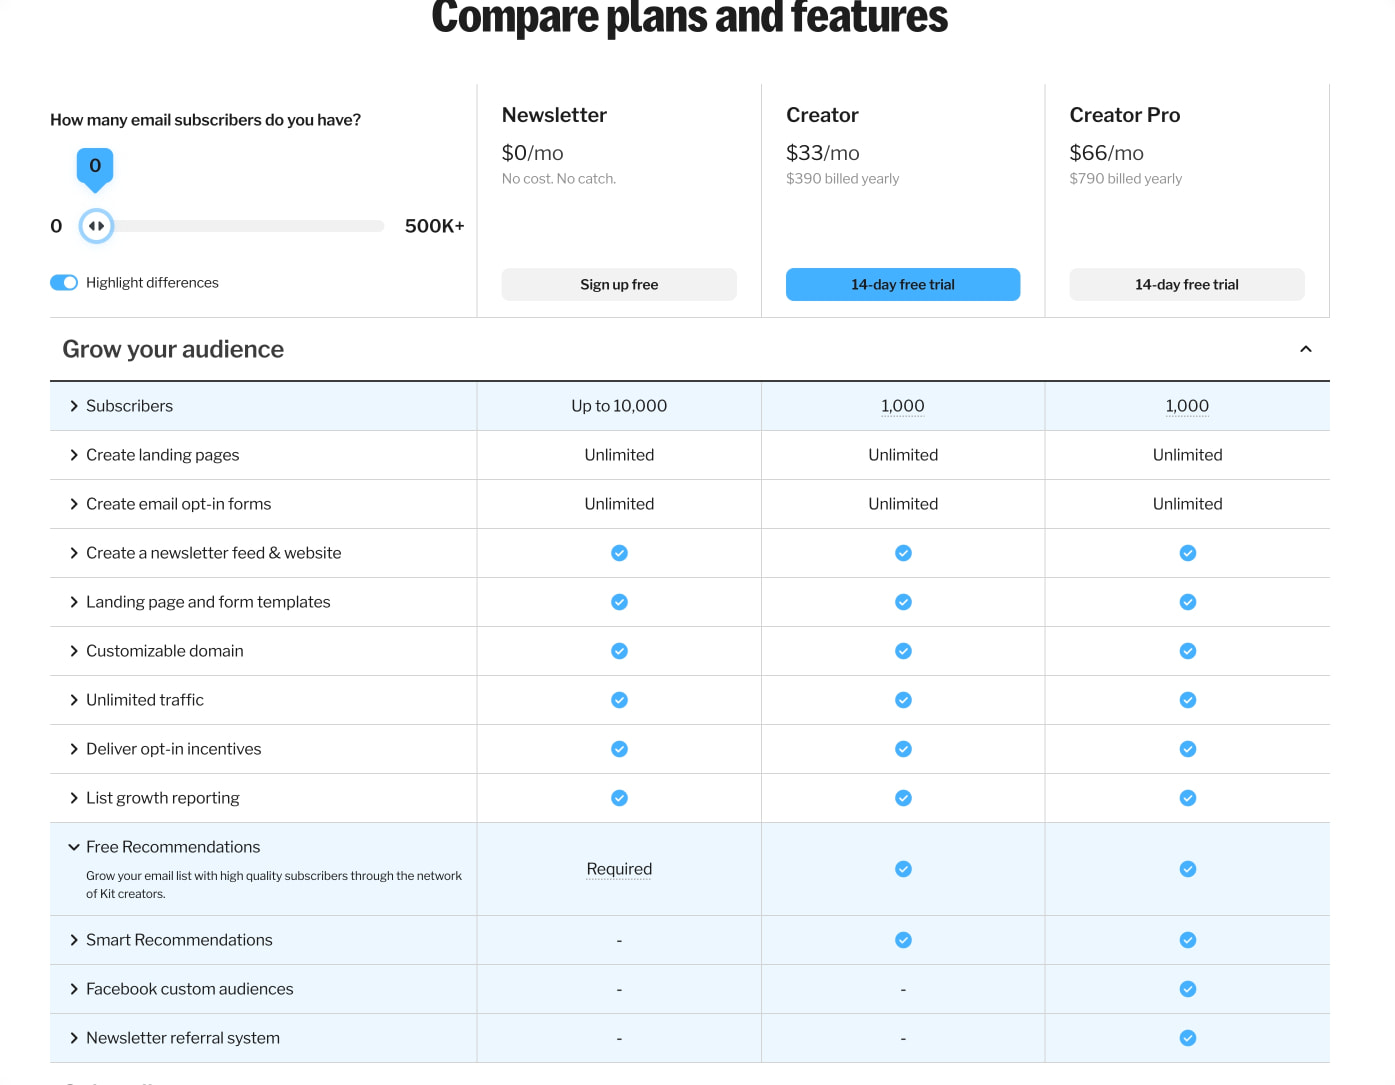Expand the Unlimited traffic row
The width and height of the screenshot is (1395, 1085).
74,700
